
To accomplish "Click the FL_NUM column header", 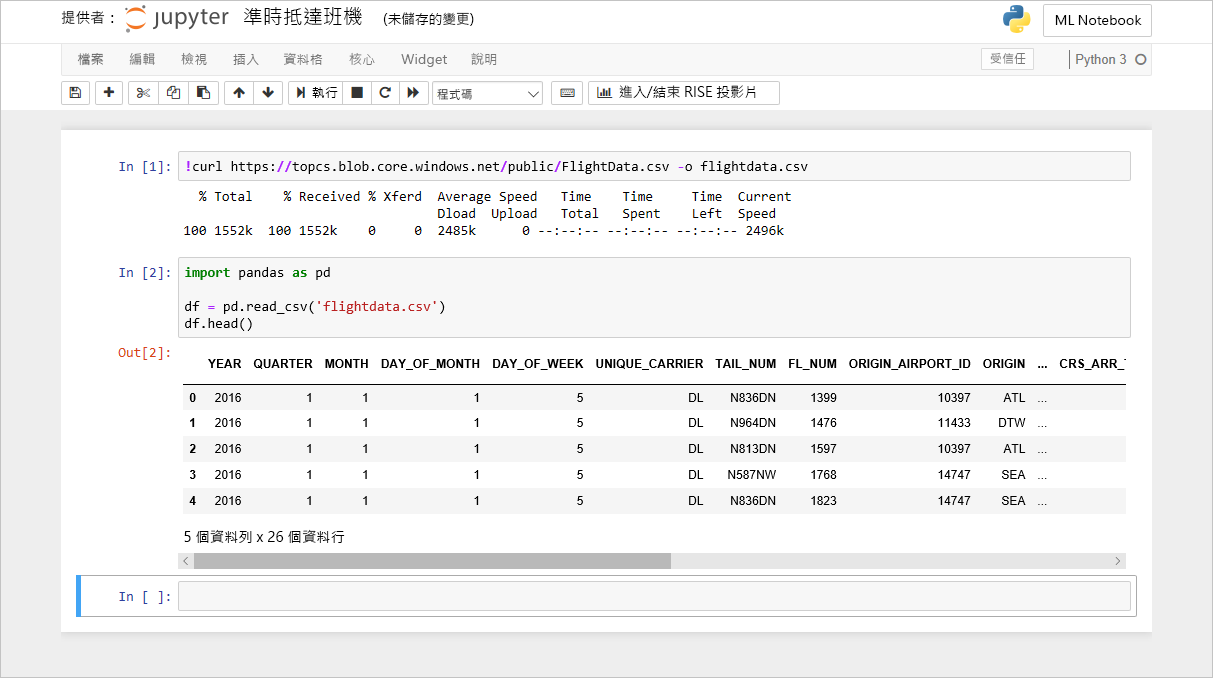I will (x=812, y=364).
